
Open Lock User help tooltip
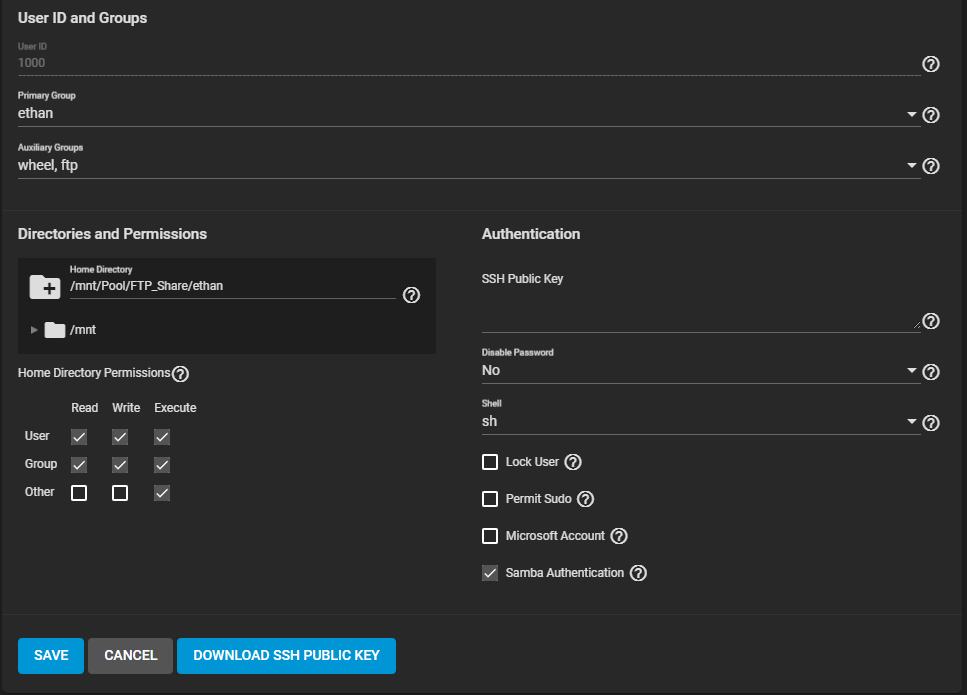[x=573, y=462]
